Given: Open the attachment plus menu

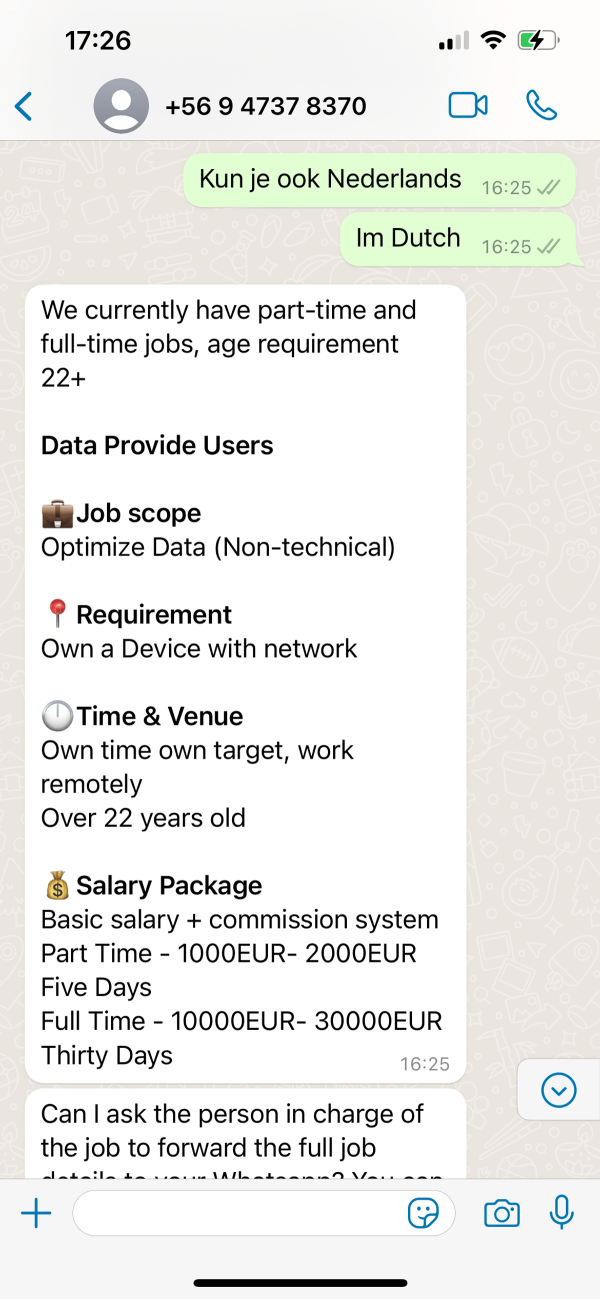Looking at the screenshot, I should point(36,1214).
